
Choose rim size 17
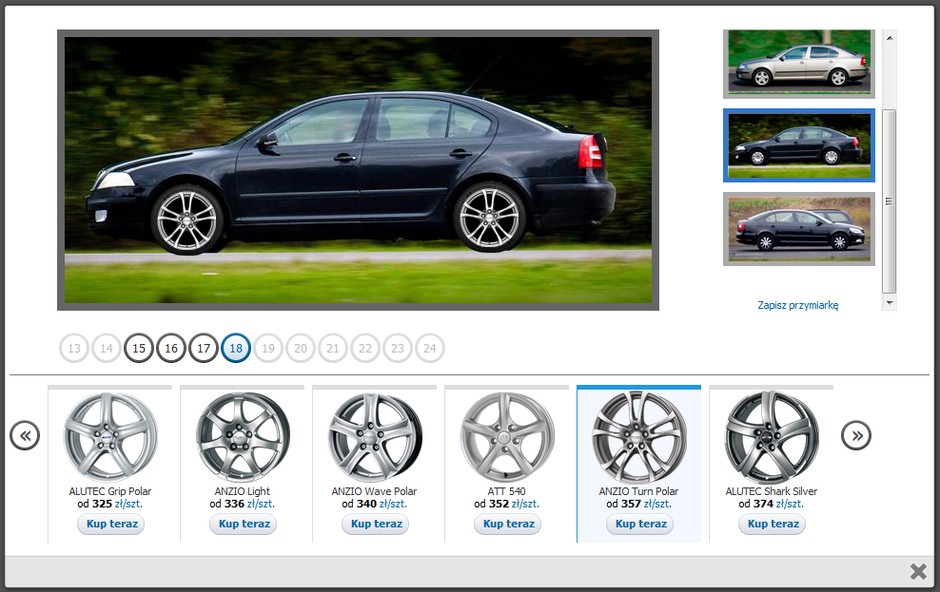[204, 348]
